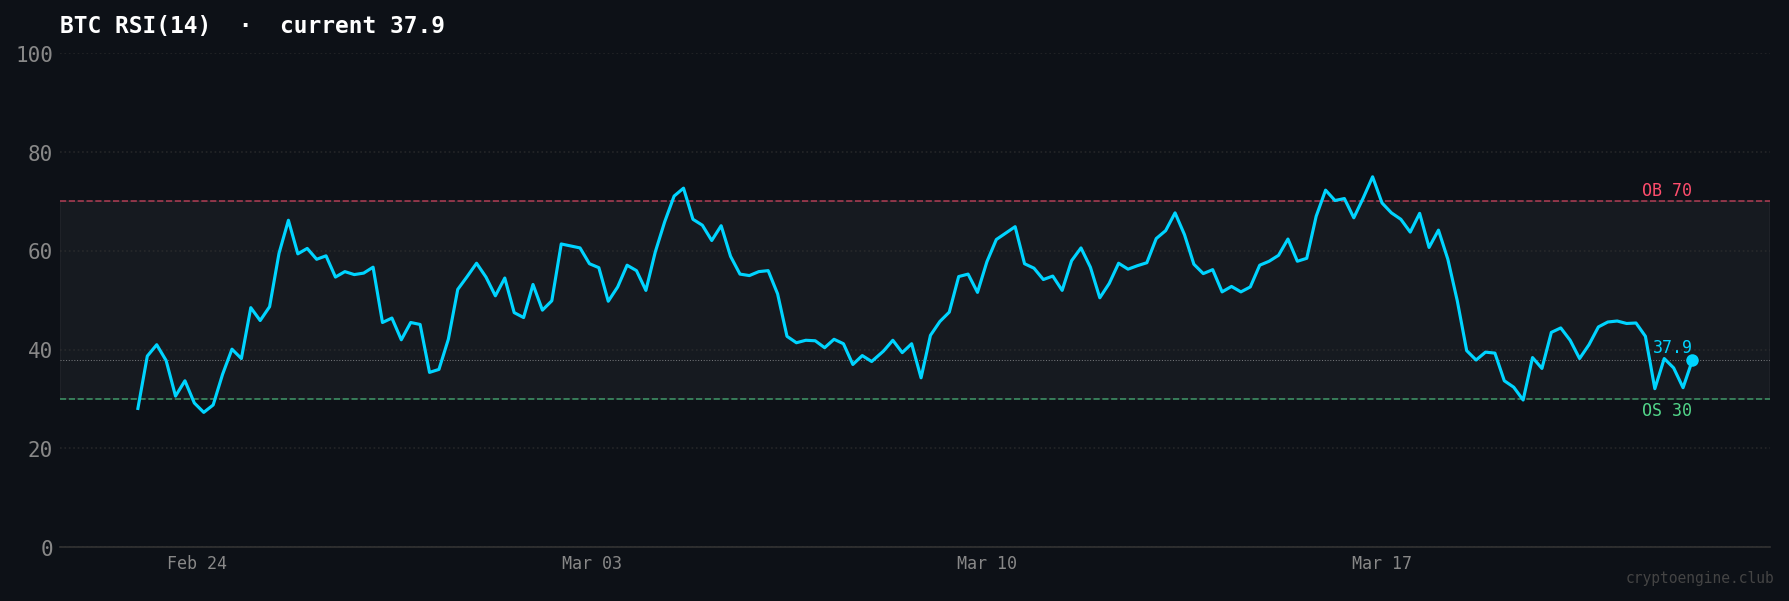Click the green dashed oversold threshold line
Viewport: 1789px width, 601px height.
click(900, 399)
